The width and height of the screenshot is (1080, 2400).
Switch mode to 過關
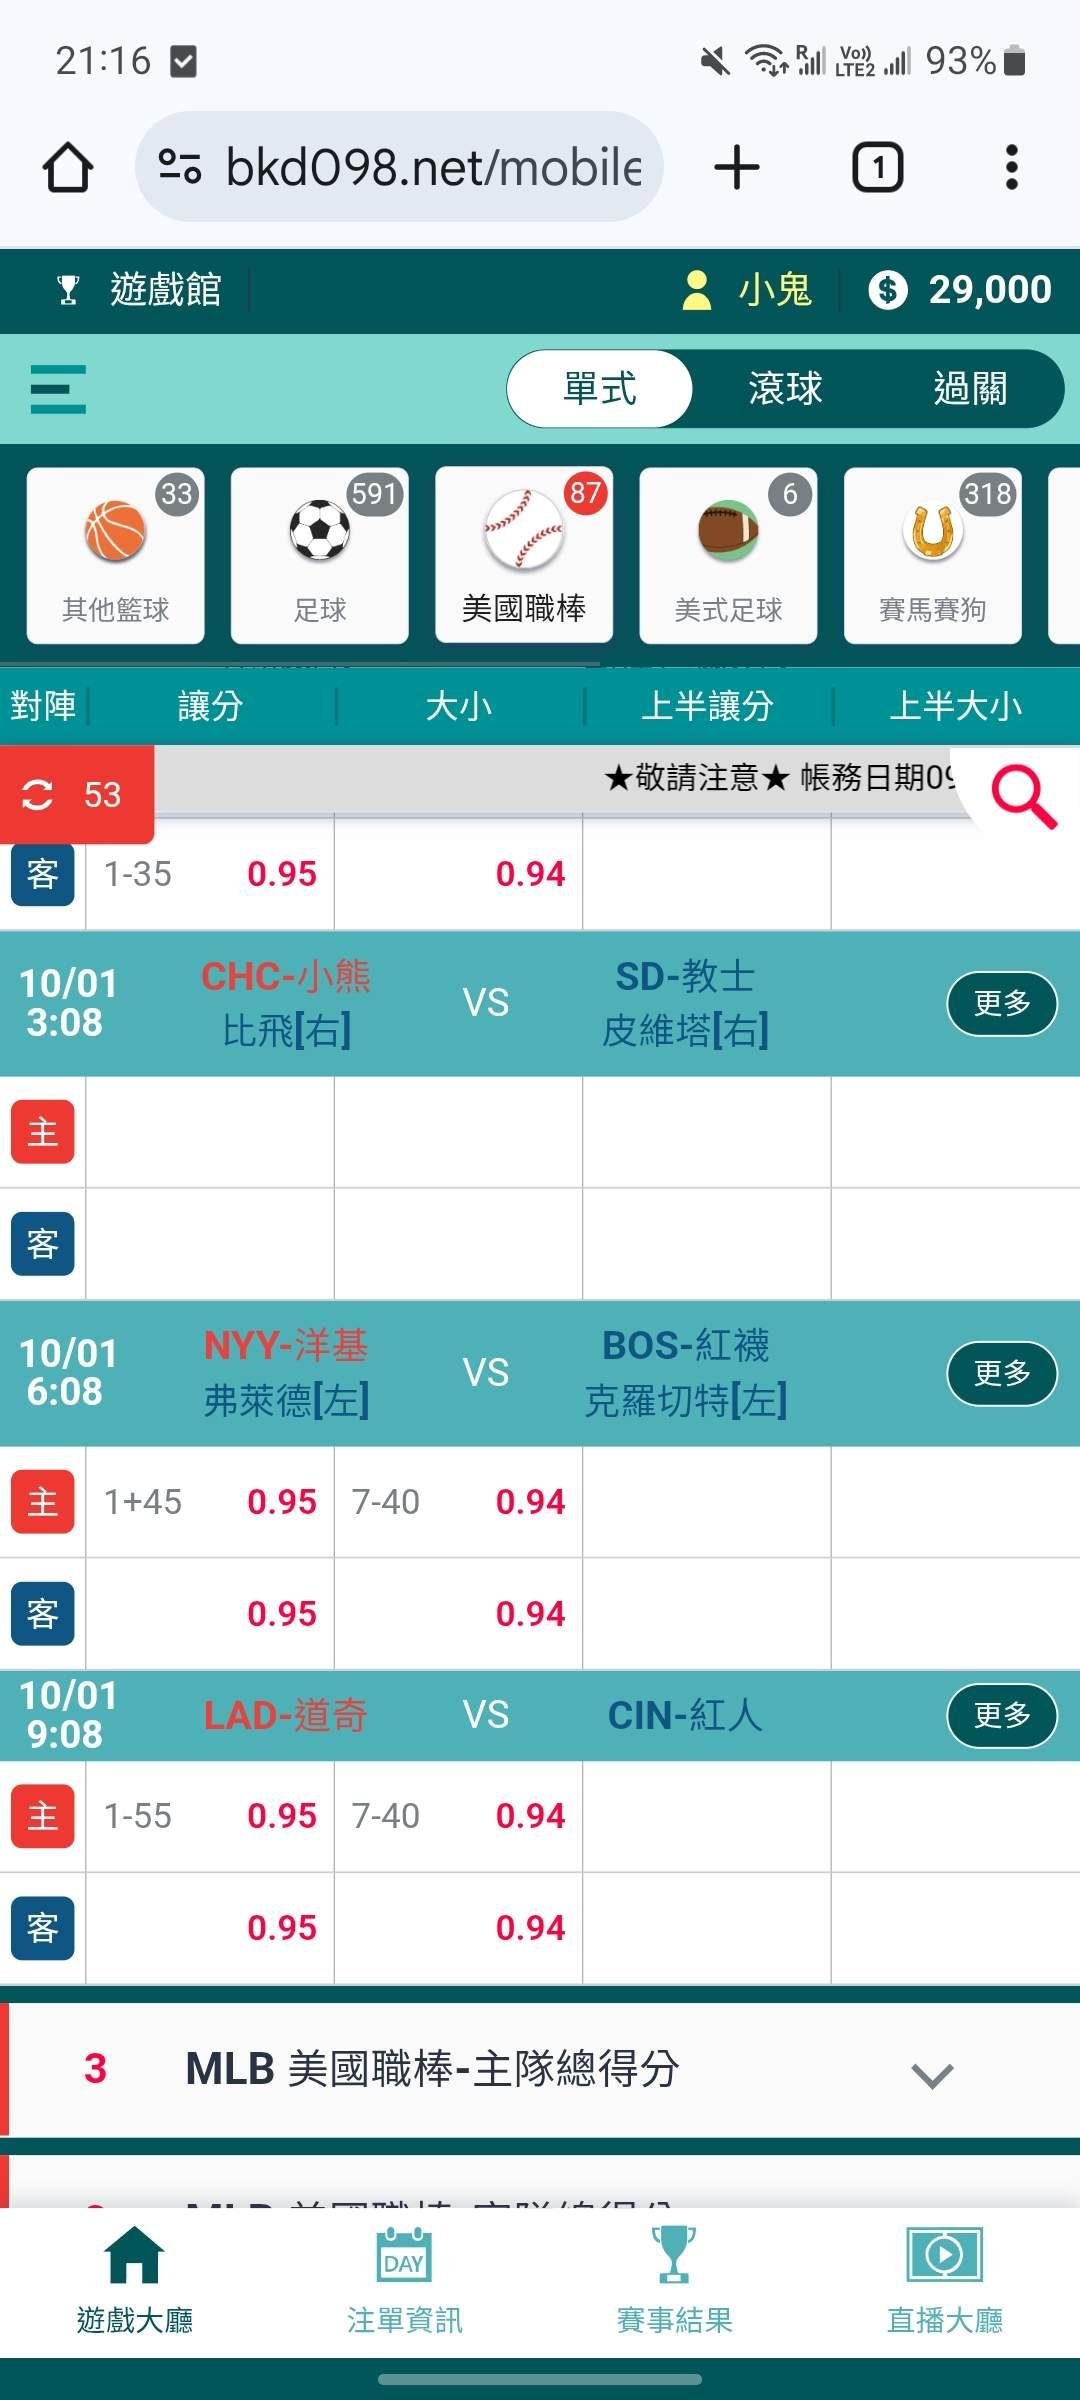[x=970, y=389]
